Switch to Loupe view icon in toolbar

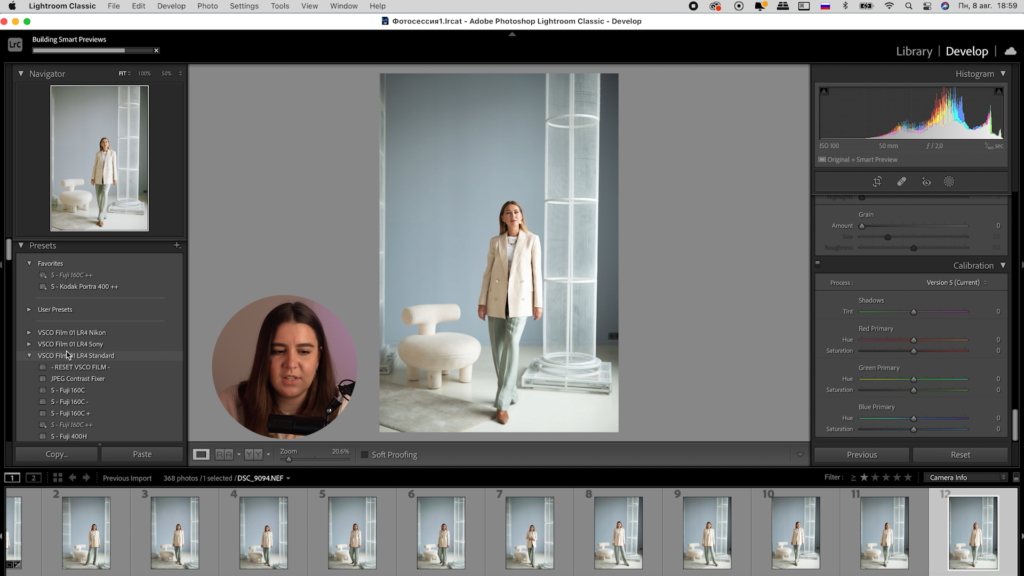tap(201, 454)
